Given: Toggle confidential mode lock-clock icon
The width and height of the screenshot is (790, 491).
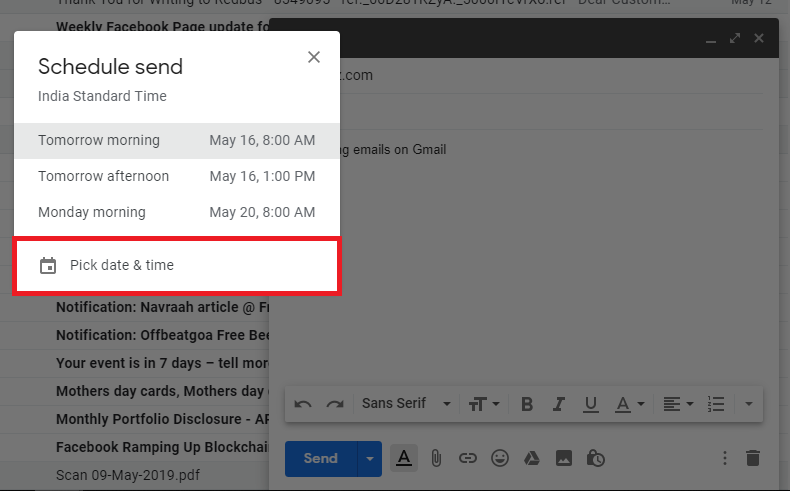Looking at the screenshot, I should (596, 458).
